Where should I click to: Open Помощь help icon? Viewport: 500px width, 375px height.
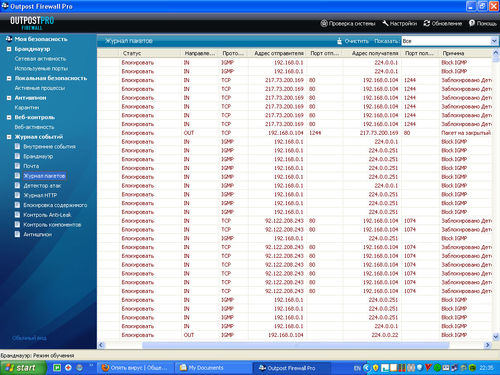coord(472,23)
